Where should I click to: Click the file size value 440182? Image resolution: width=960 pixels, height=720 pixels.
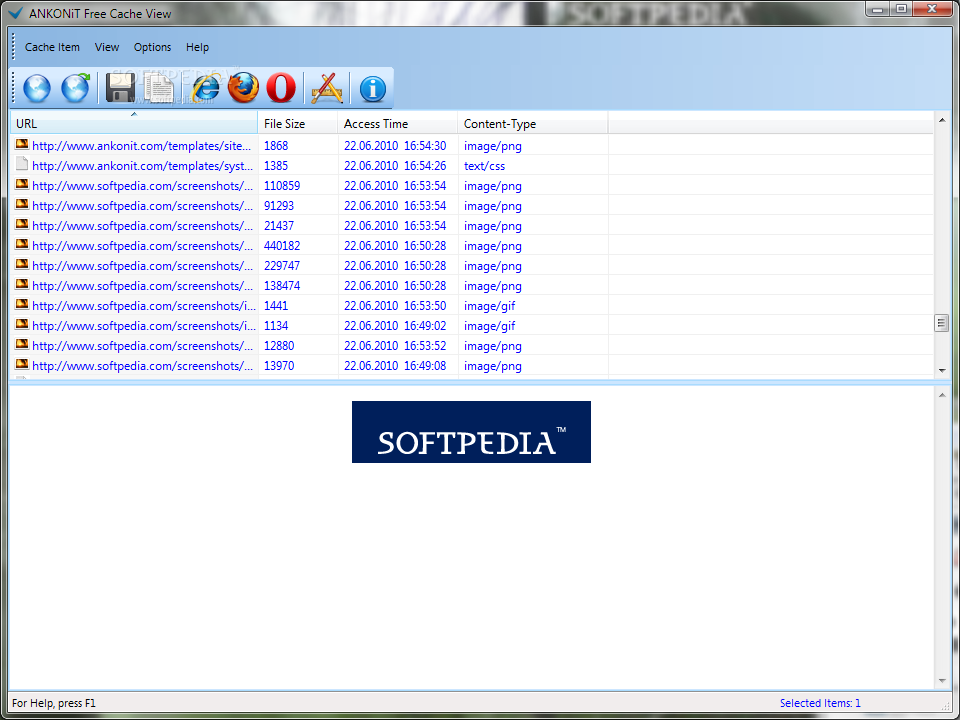282,246
